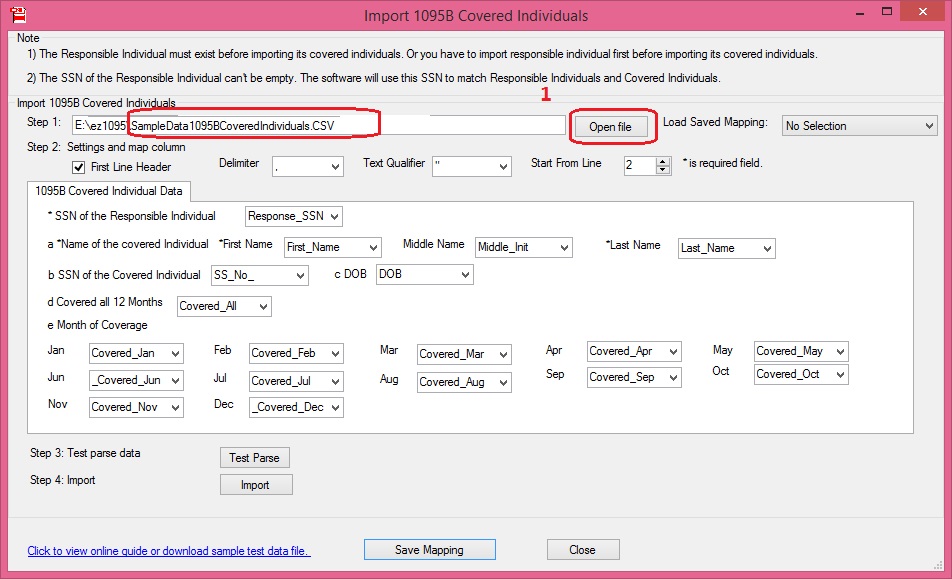Select the 1095B Covered Individual Data tab
The image size is (952, 579).
tap(108, 190)
